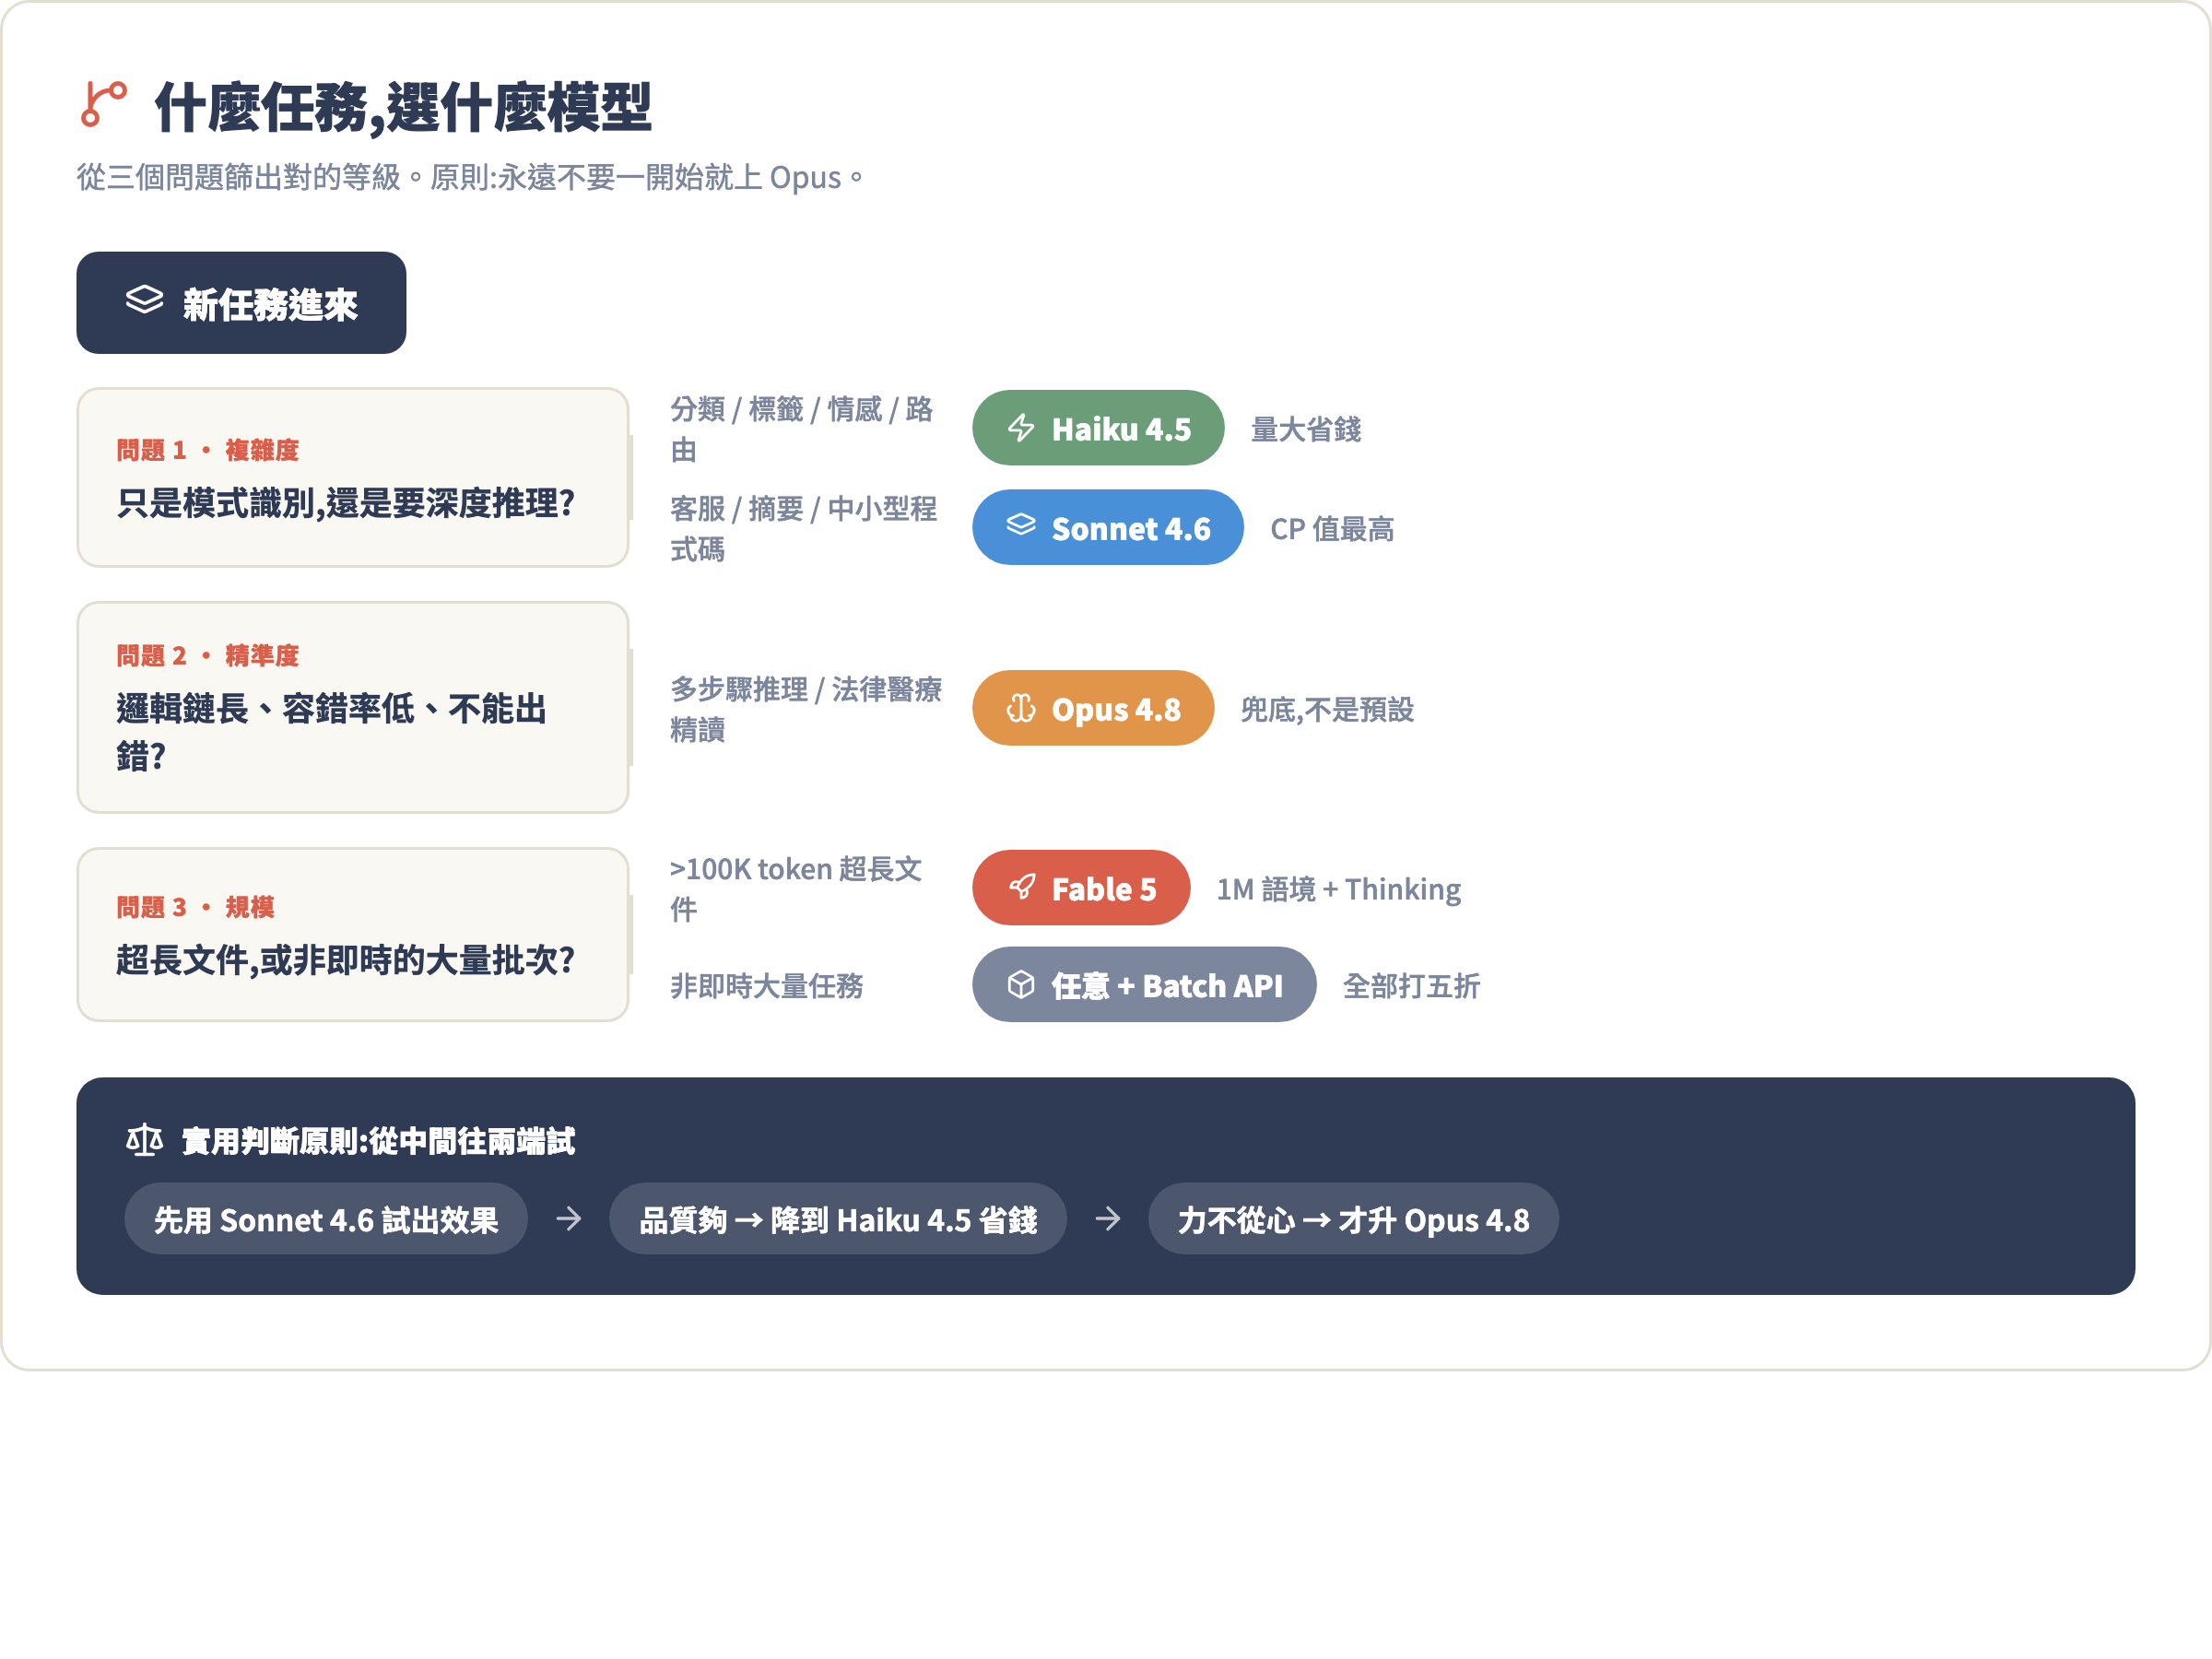Select the blue Sonnet 4.6 pill
The image size is (2212, 1659).
(x=1107, y=527)
